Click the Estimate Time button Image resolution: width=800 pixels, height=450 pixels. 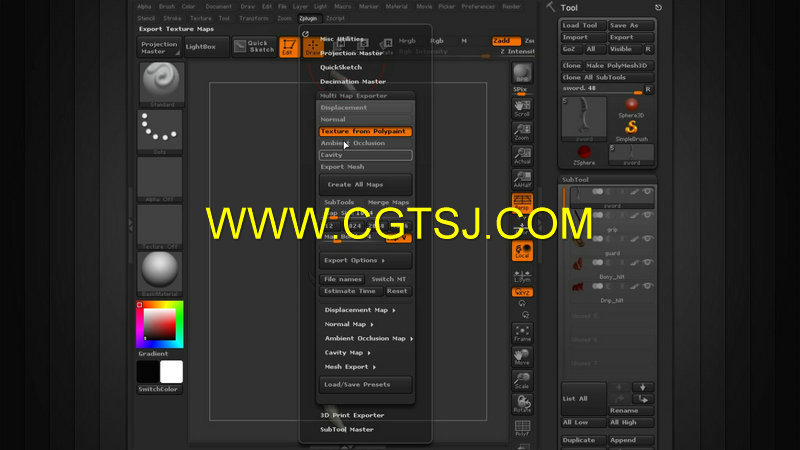coord(349,291)
